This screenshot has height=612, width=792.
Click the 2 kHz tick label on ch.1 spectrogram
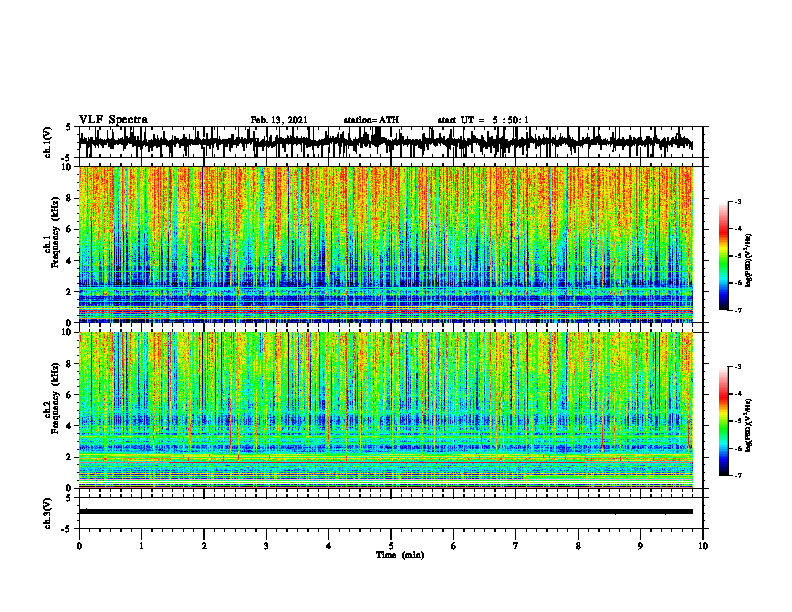click(x=70, y=292)
